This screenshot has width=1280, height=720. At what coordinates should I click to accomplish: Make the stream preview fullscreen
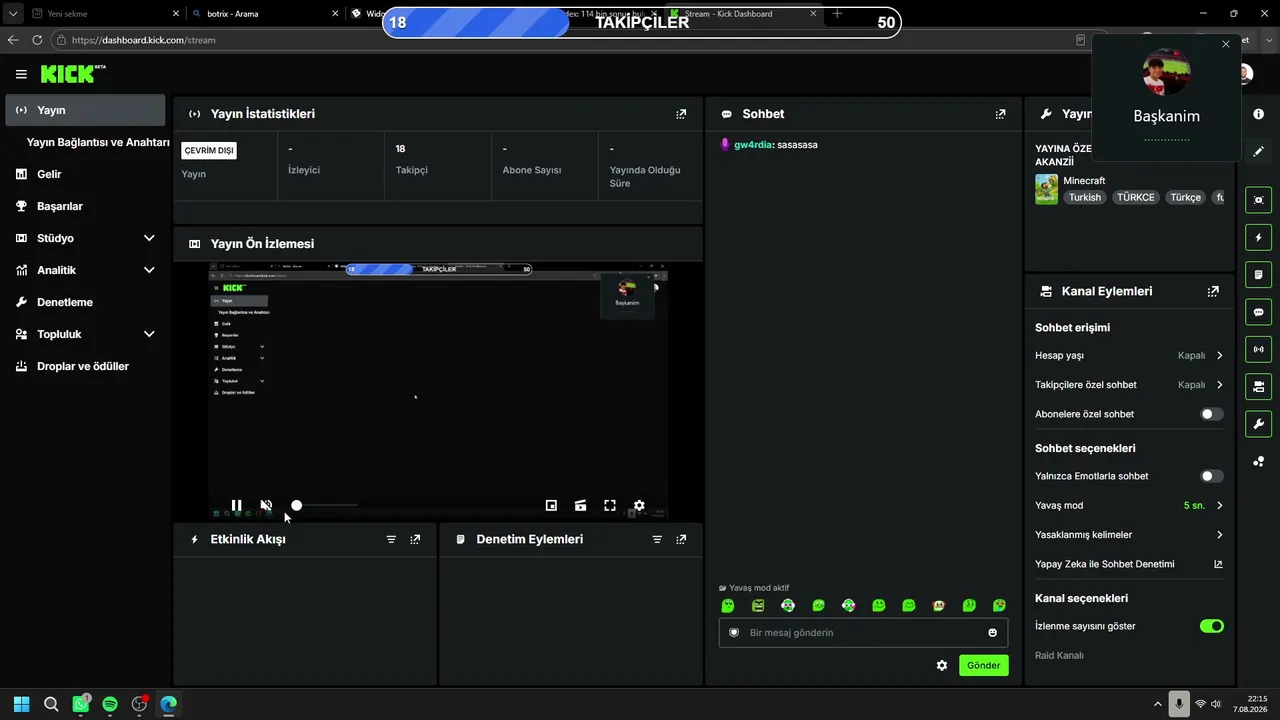click(x=610, y=506)
